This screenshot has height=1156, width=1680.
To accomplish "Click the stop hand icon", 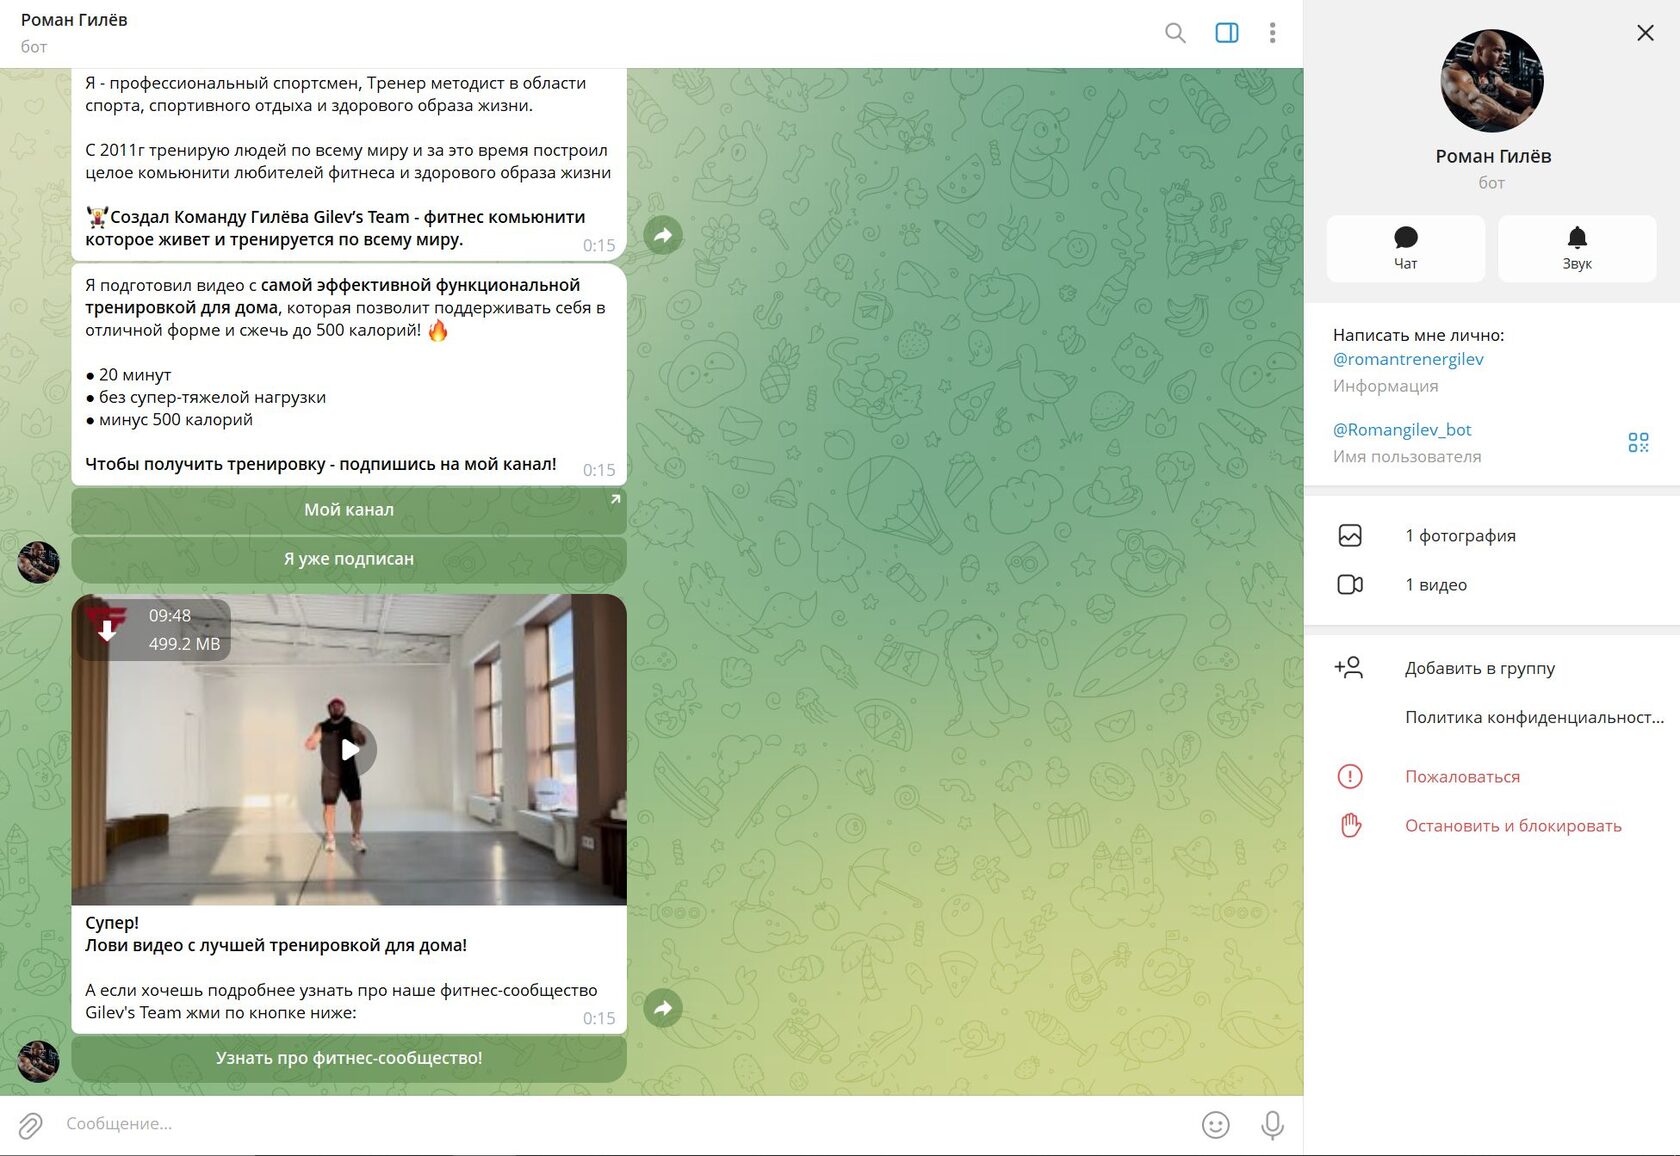I will 1351,826.
